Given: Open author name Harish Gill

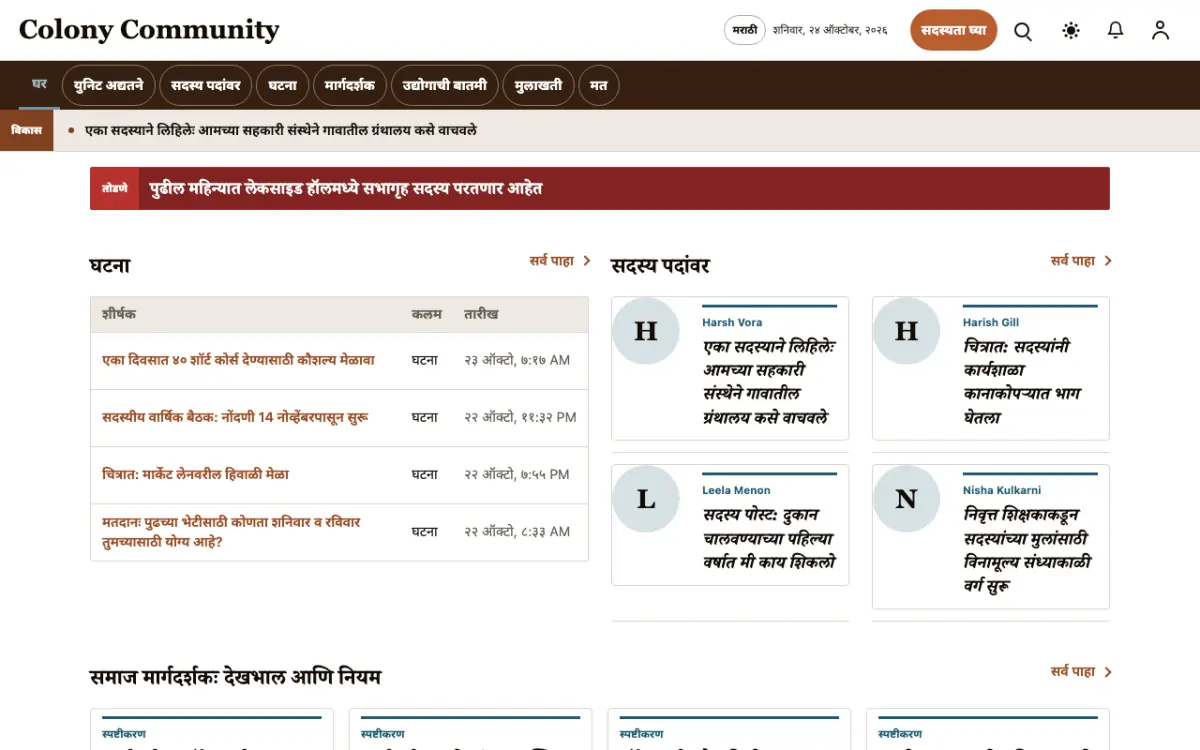Looking at the screenshot, I should (992, 323).
